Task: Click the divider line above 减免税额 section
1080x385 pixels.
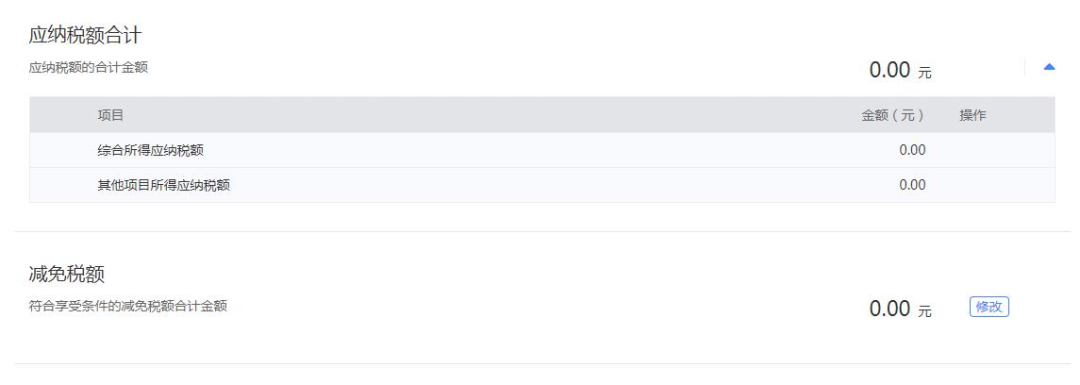Action: [x=542, y=231]
